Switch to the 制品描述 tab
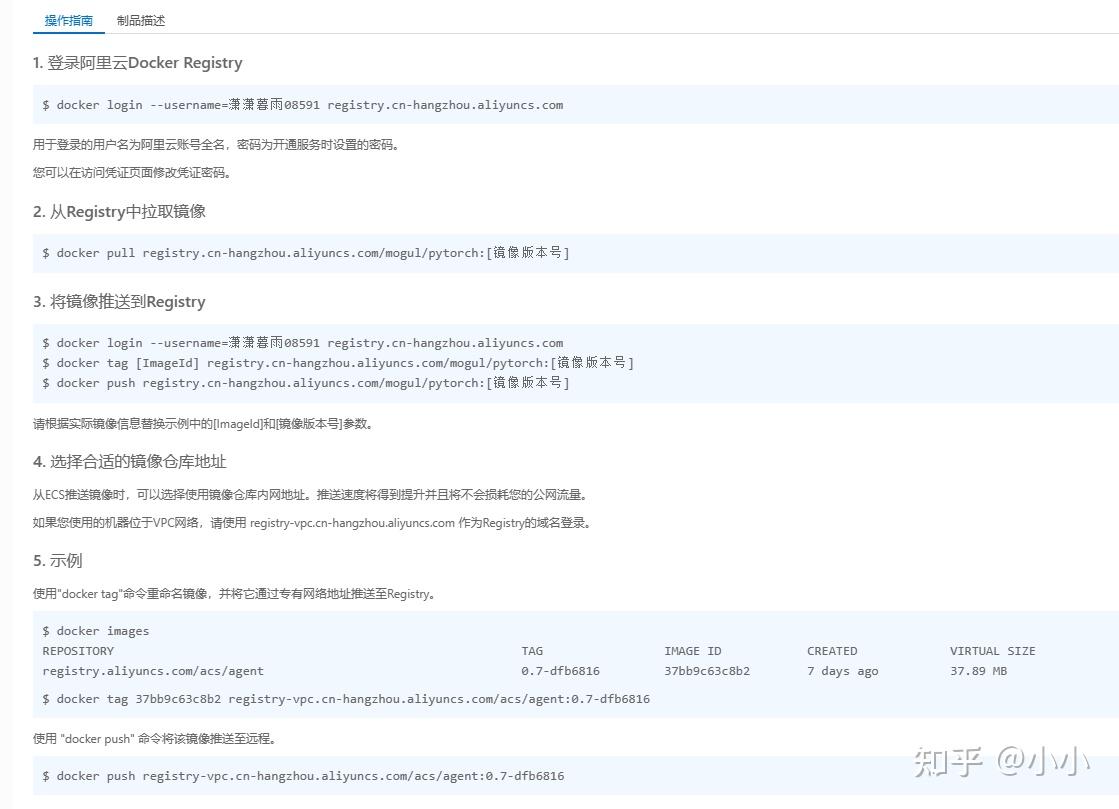 (x=142, y=20)
